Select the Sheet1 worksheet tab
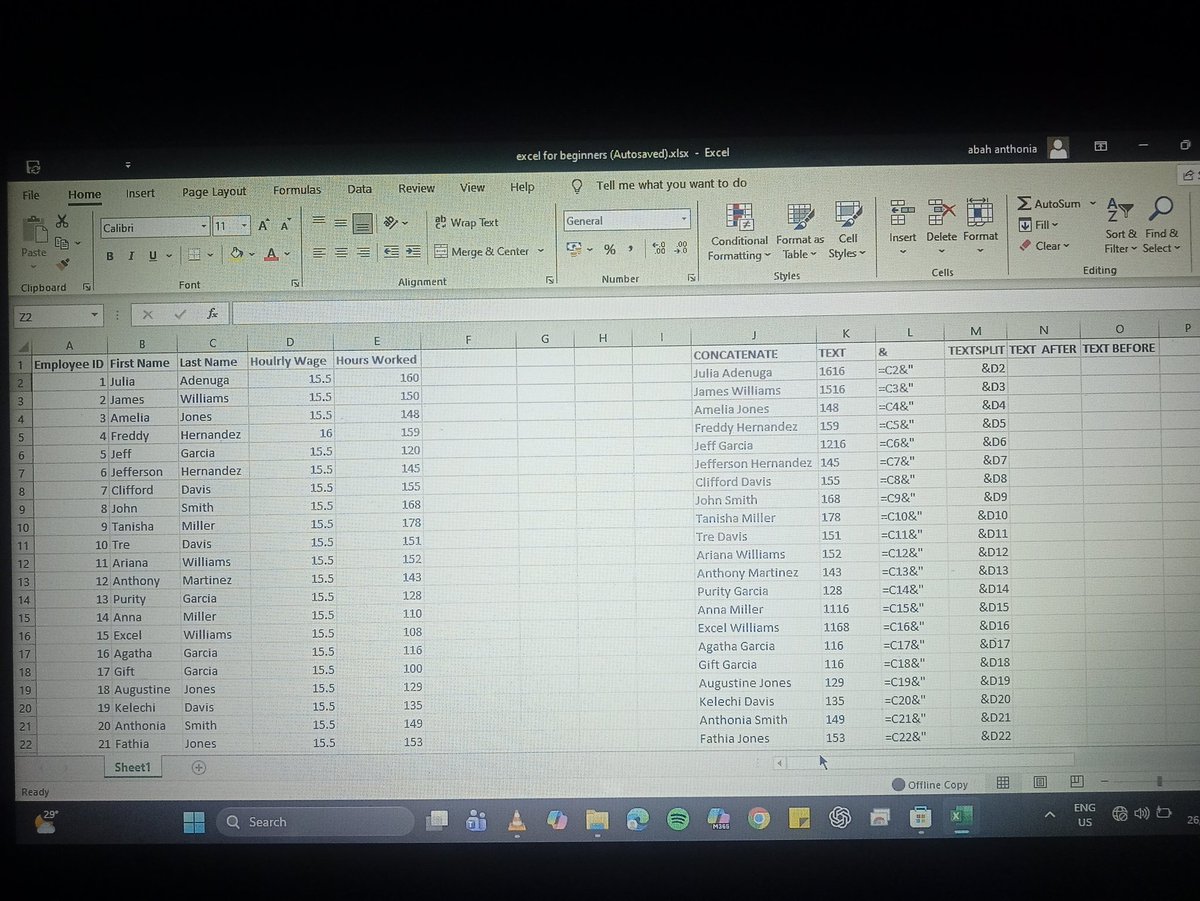 point(132,767)
